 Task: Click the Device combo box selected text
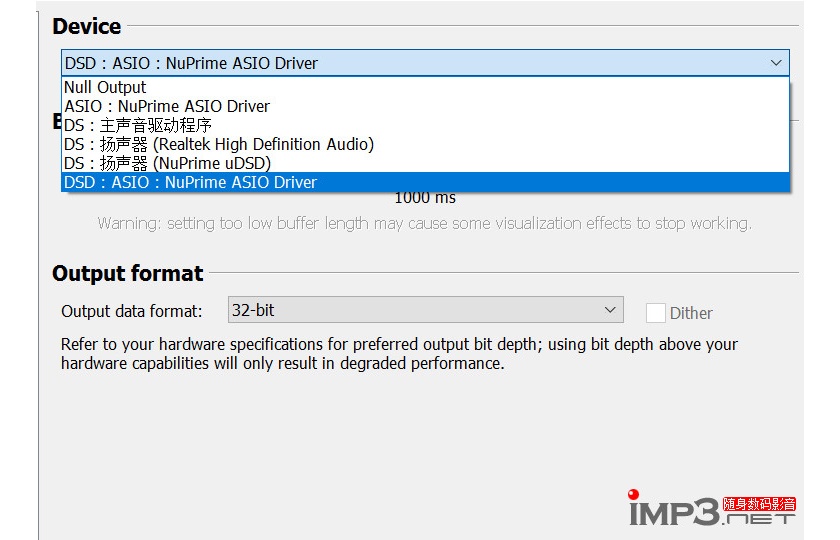click(x=191, y=63)
